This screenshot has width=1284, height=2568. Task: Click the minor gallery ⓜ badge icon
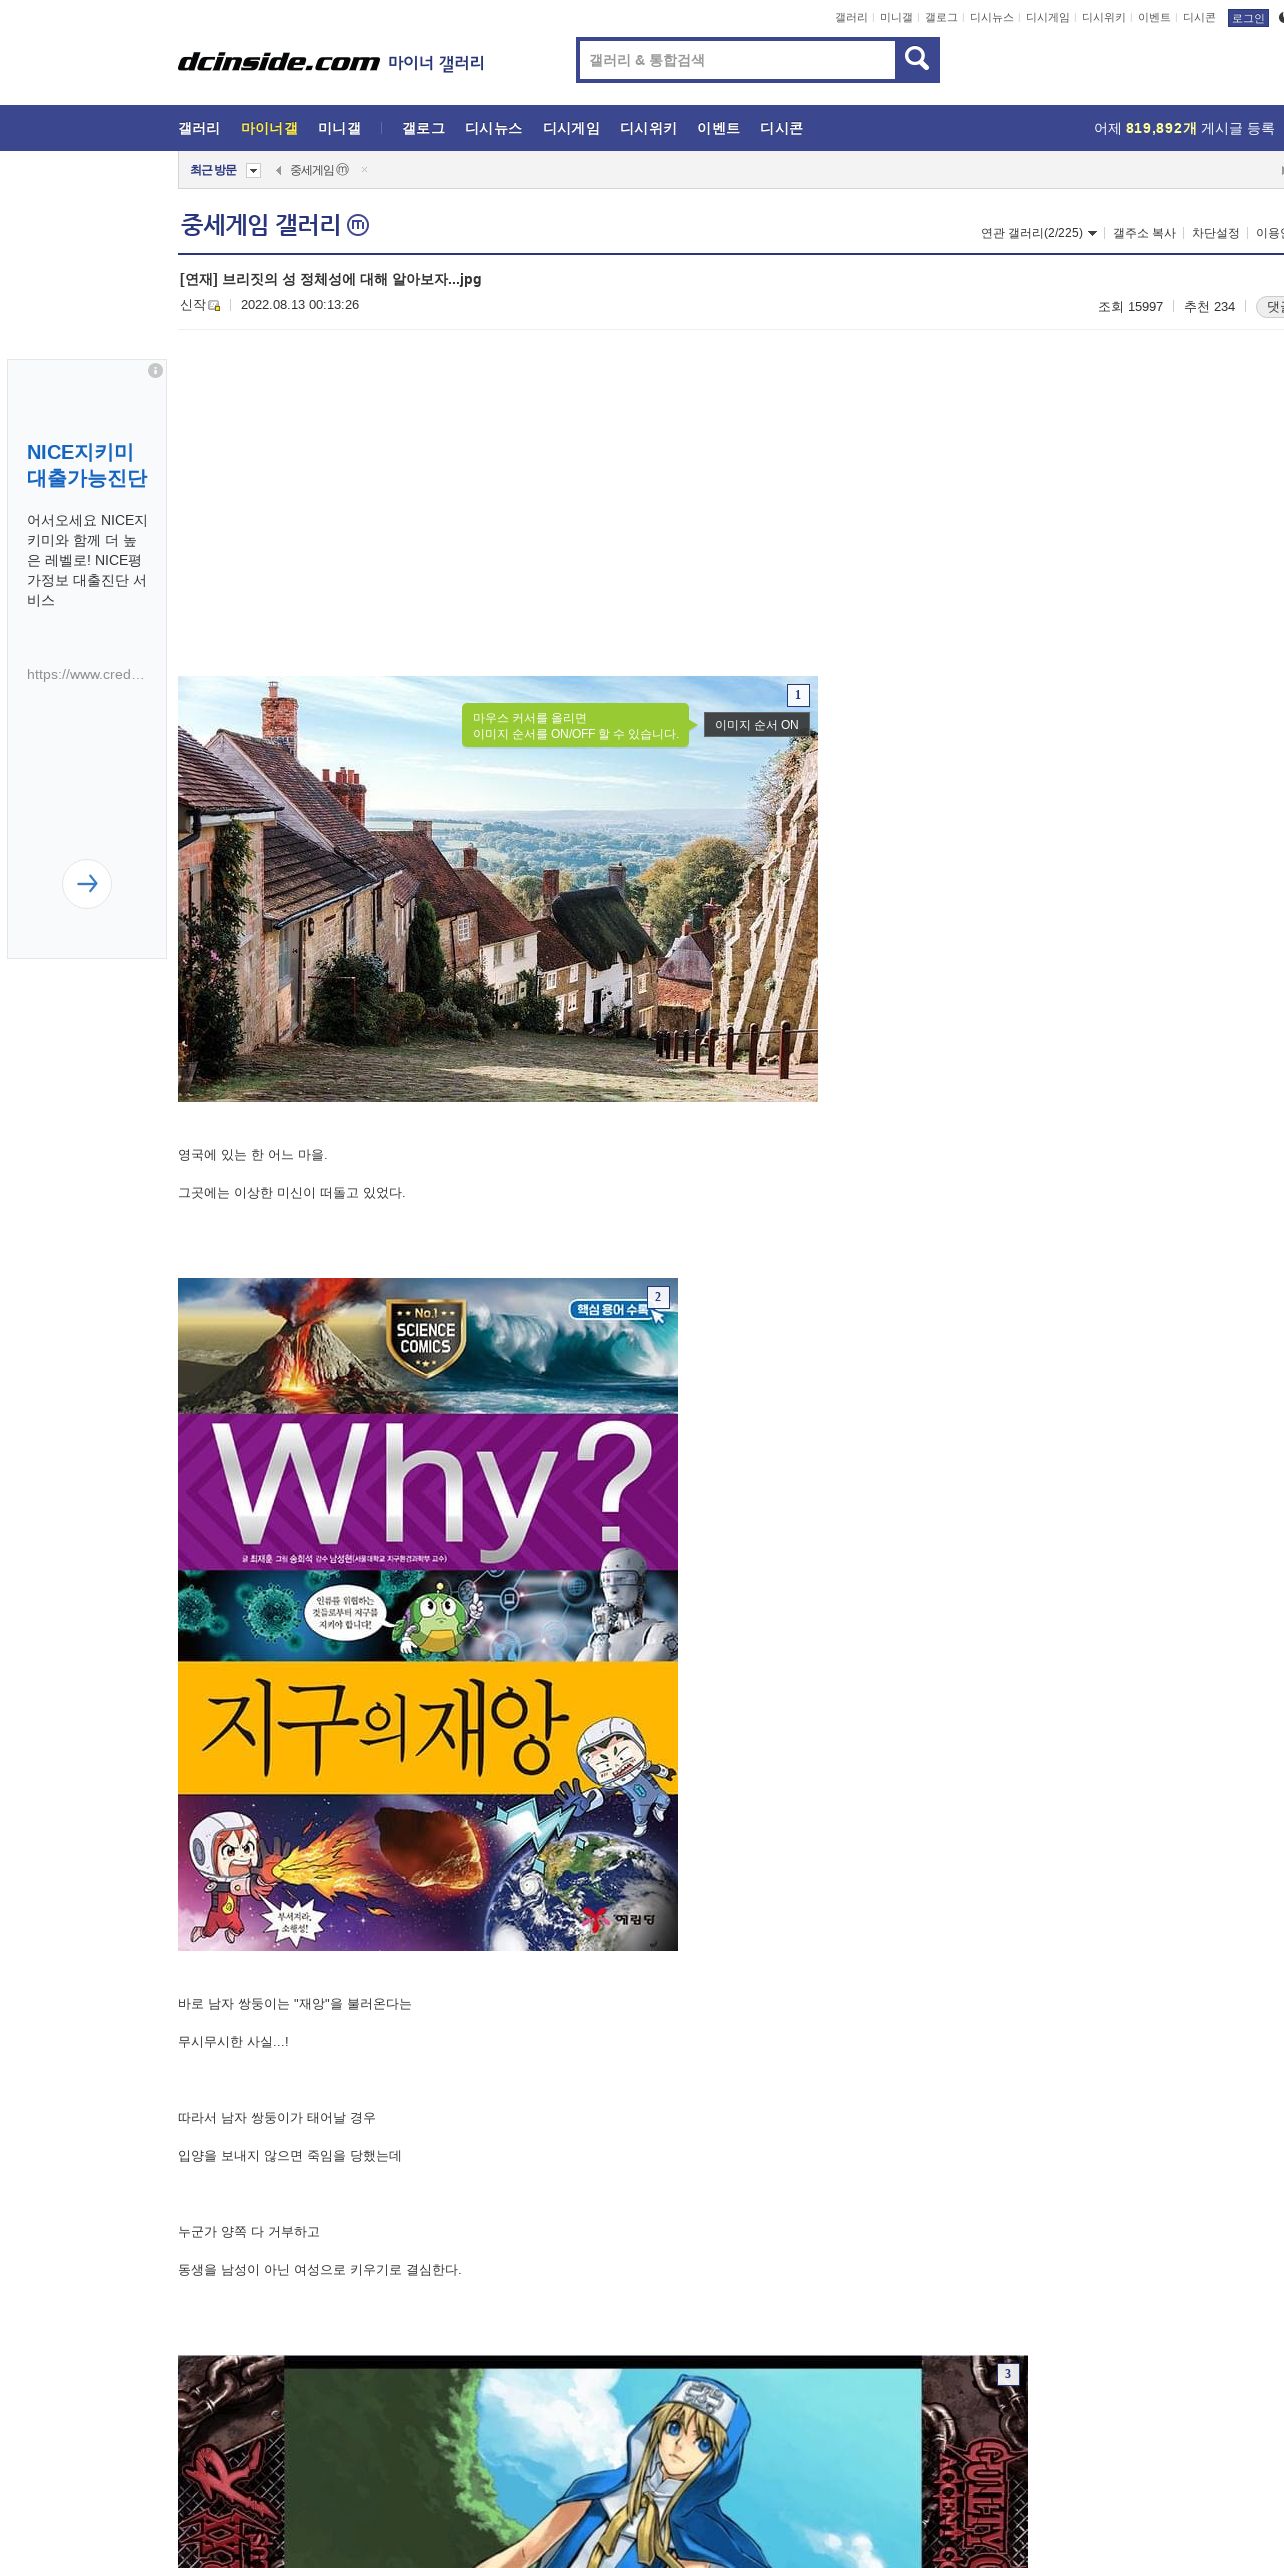coord(358,225)
